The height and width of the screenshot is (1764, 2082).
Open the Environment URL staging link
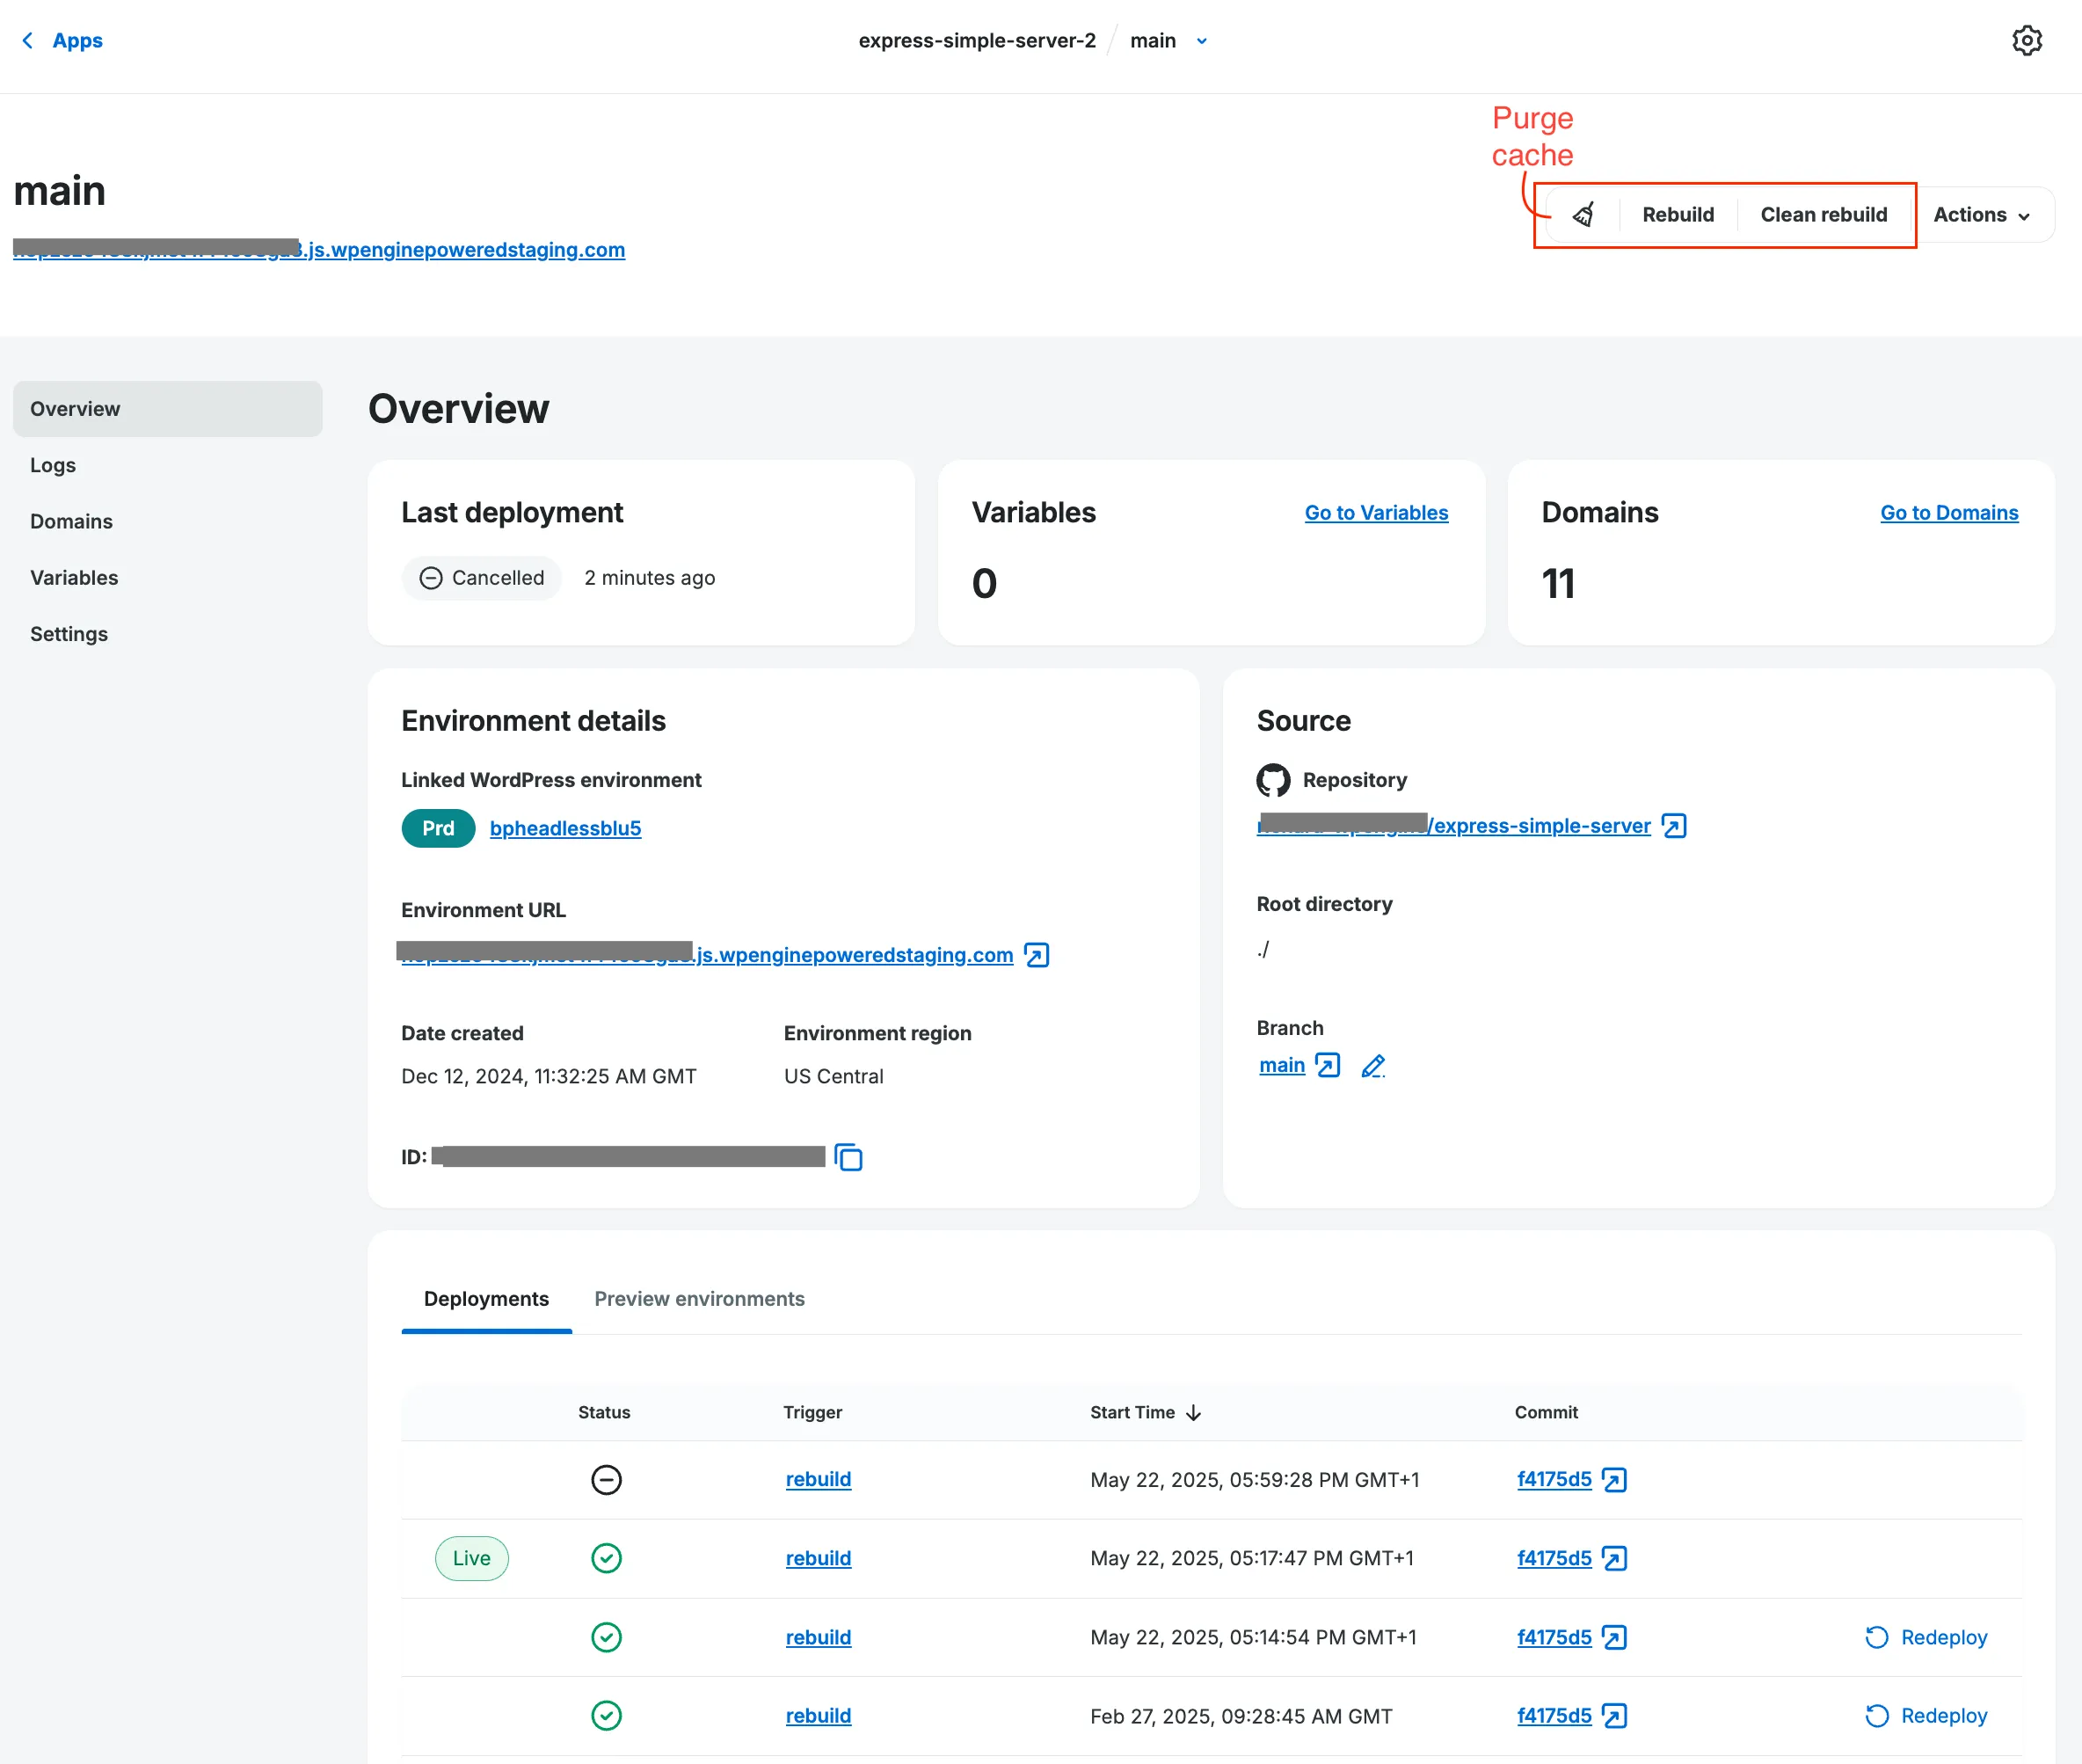click(x=707, y=955)
